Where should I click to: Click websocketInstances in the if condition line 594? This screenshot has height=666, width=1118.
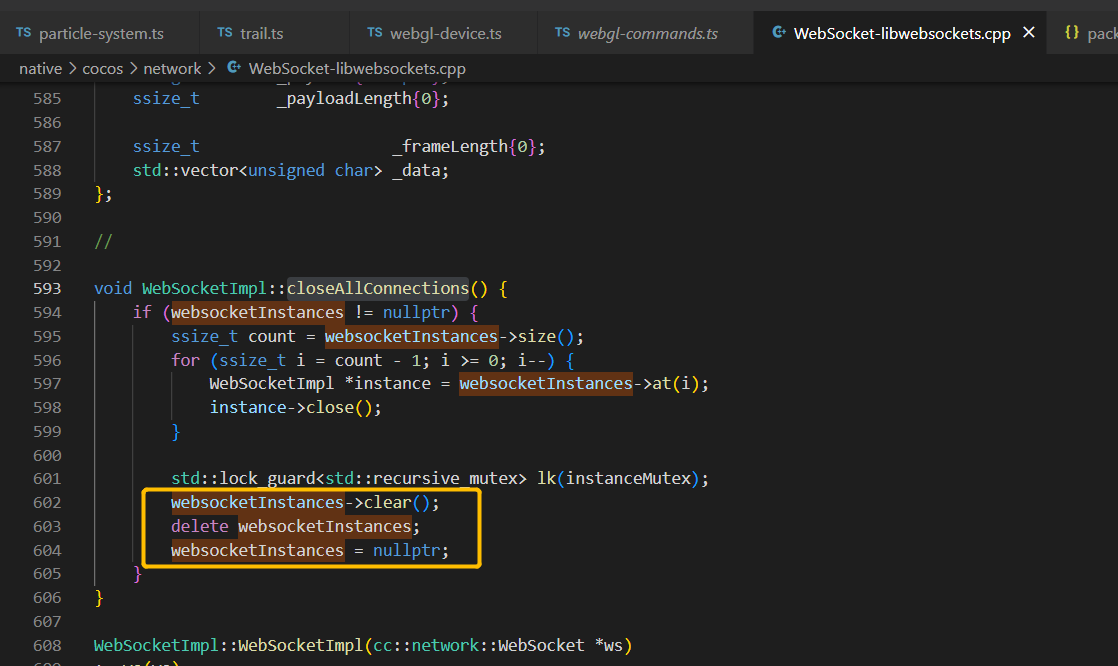click(x=257, y=312)
